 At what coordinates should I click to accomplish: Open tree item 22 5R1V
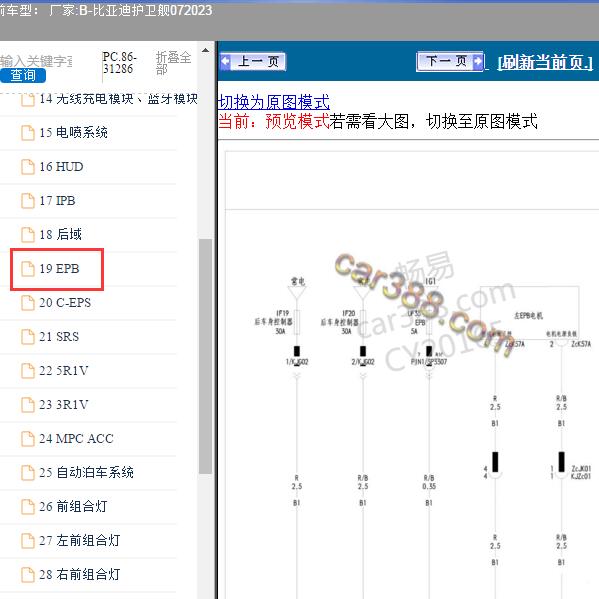pos(64,371)
